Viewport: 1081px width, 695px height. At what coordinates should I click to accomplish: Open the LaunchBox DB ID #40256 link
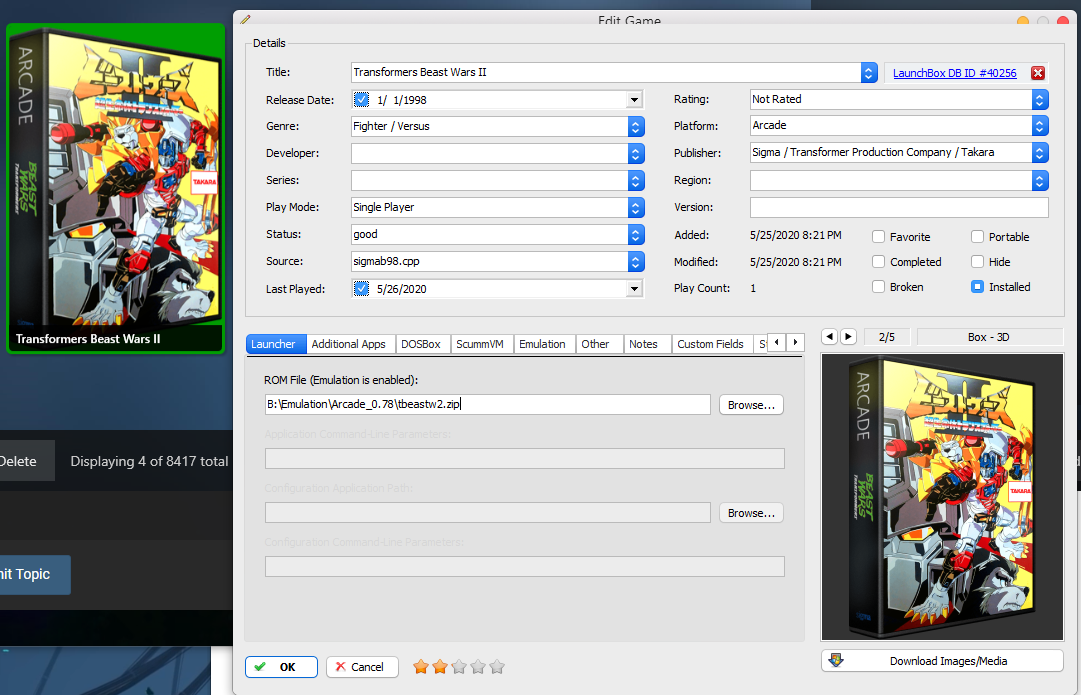pos(954,73)
